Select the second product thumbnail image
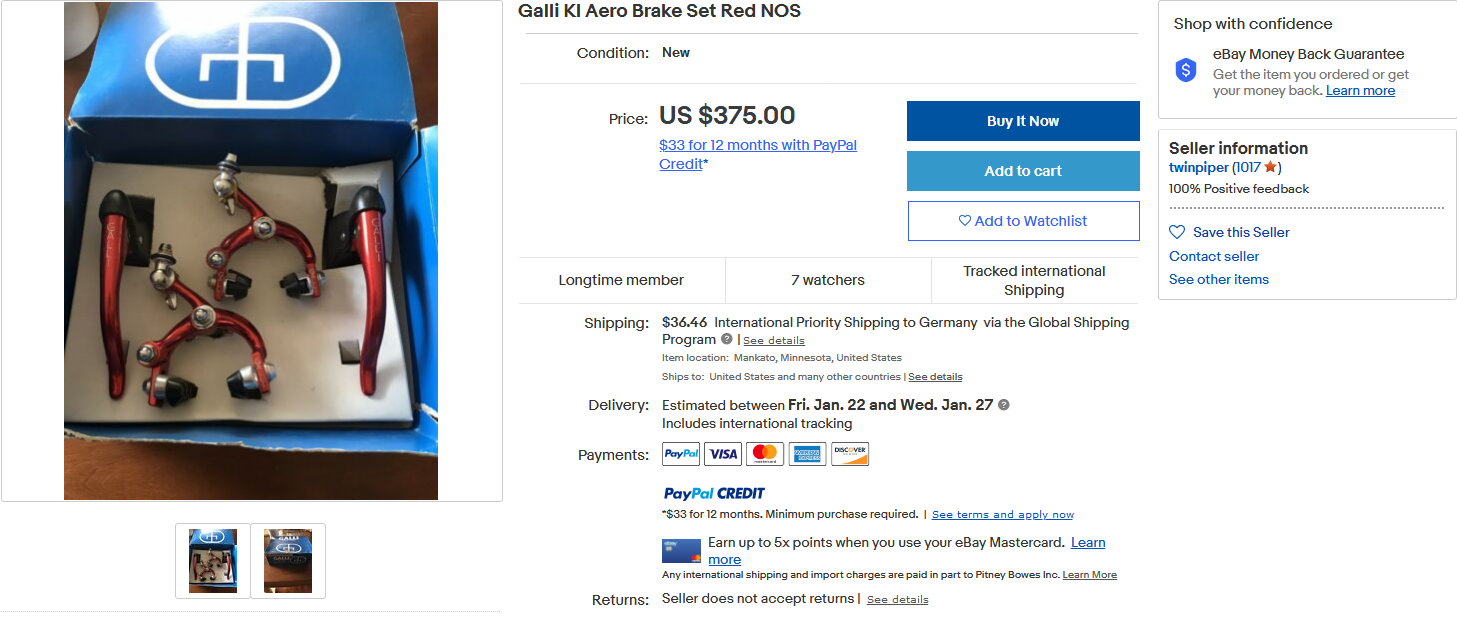 click(288, 561)
